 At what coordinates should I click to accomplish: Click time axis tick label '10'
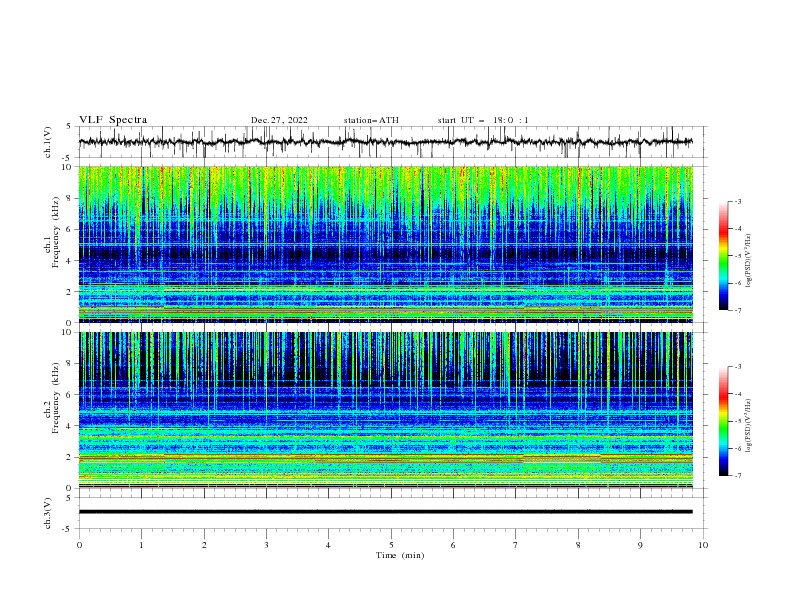703,545
